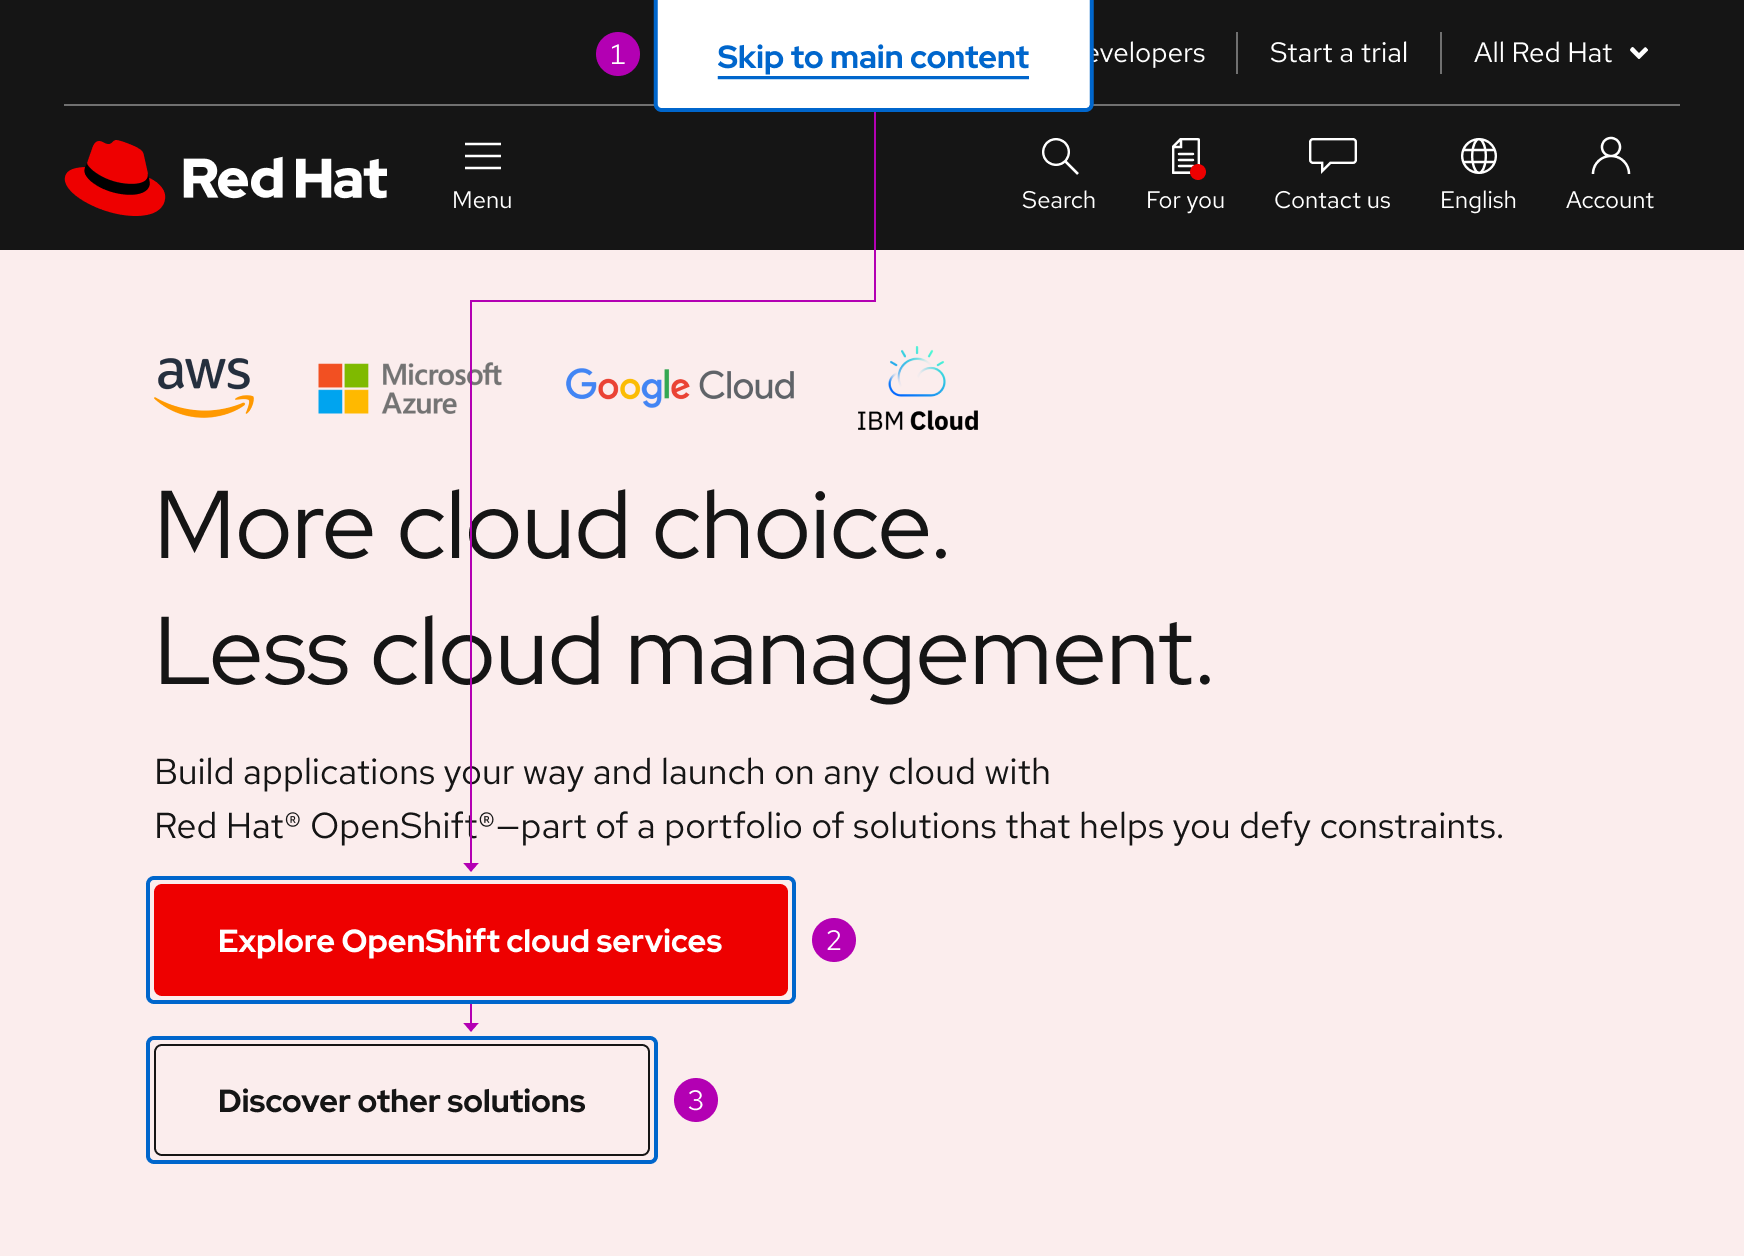The image size is (1744, 1256).
Task: Open the hamburger Menu
Action: point(482,172)
